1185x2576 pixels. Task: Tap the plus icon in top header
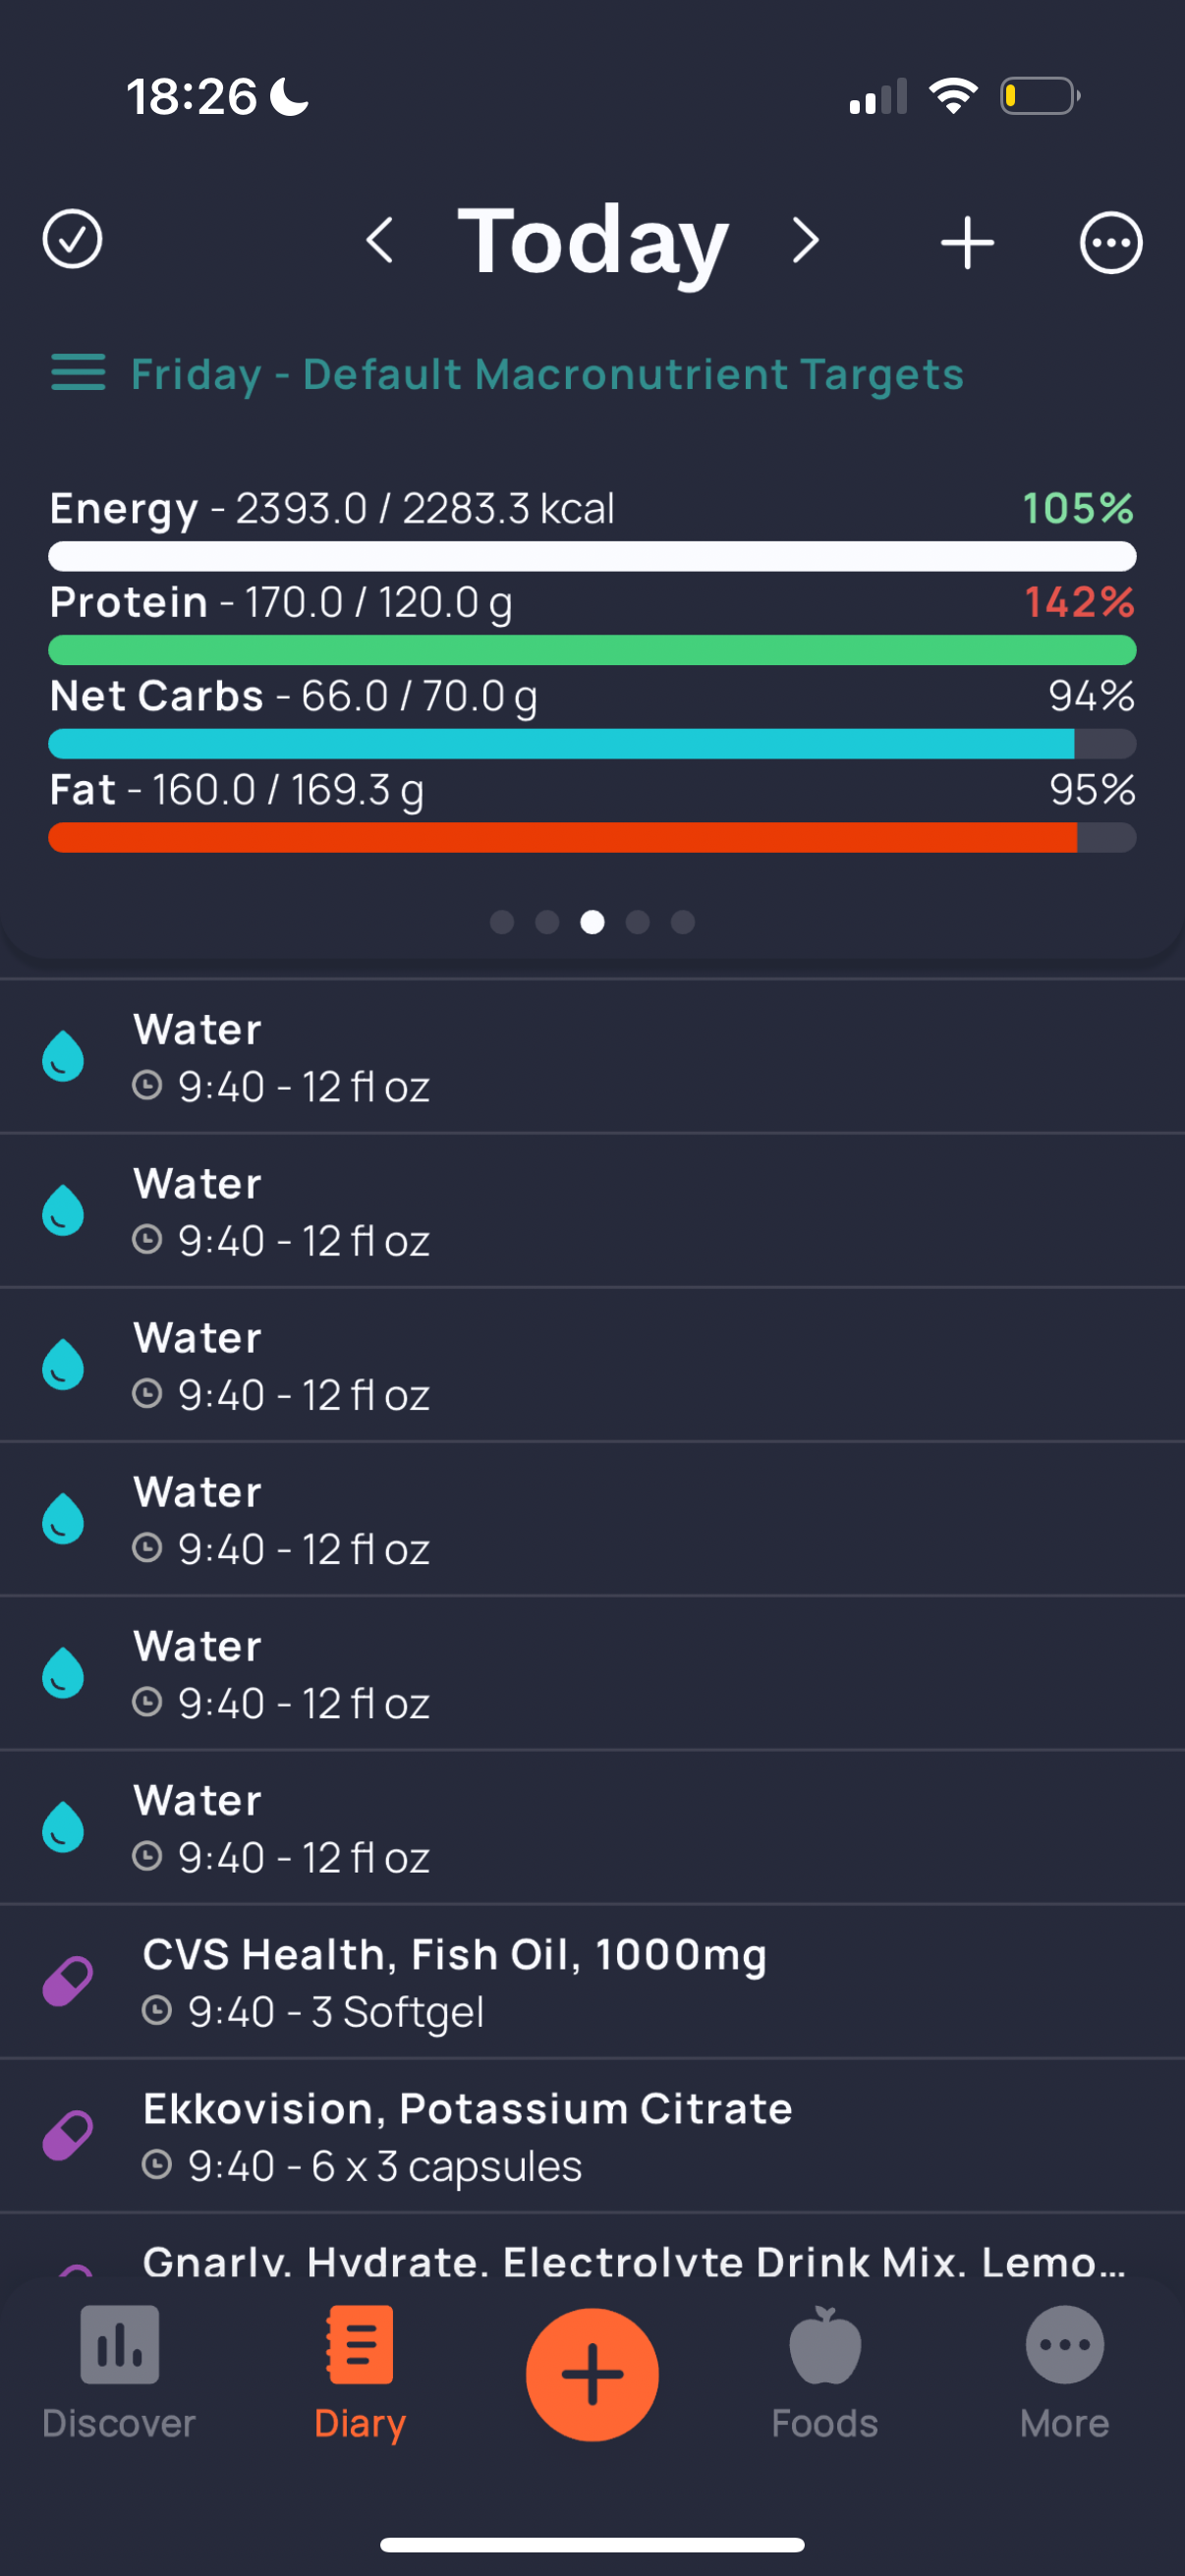967,242
